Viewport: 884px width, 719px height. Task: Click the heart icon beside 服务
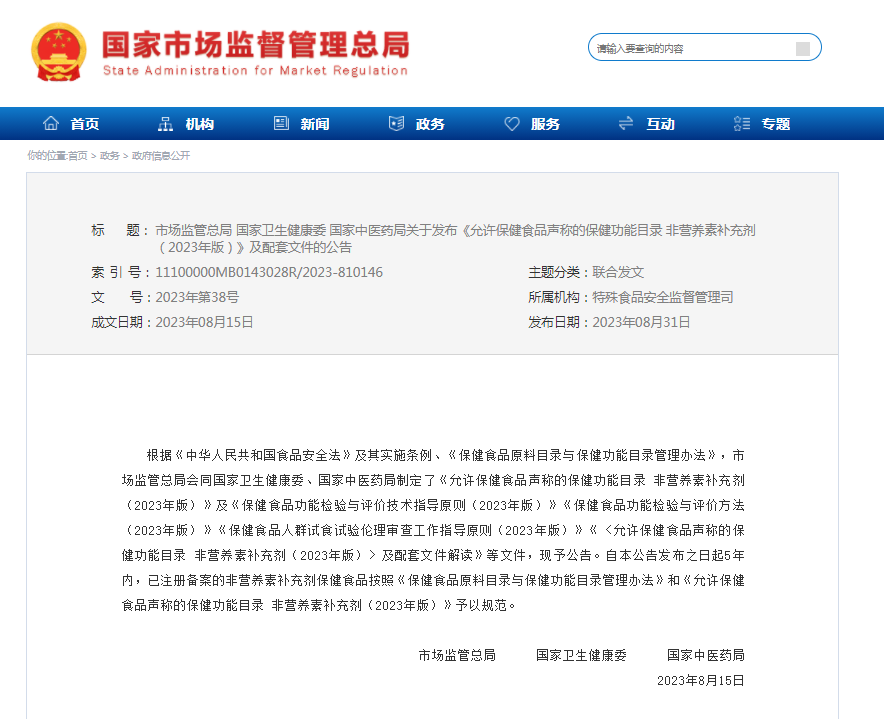click(512, 122)
